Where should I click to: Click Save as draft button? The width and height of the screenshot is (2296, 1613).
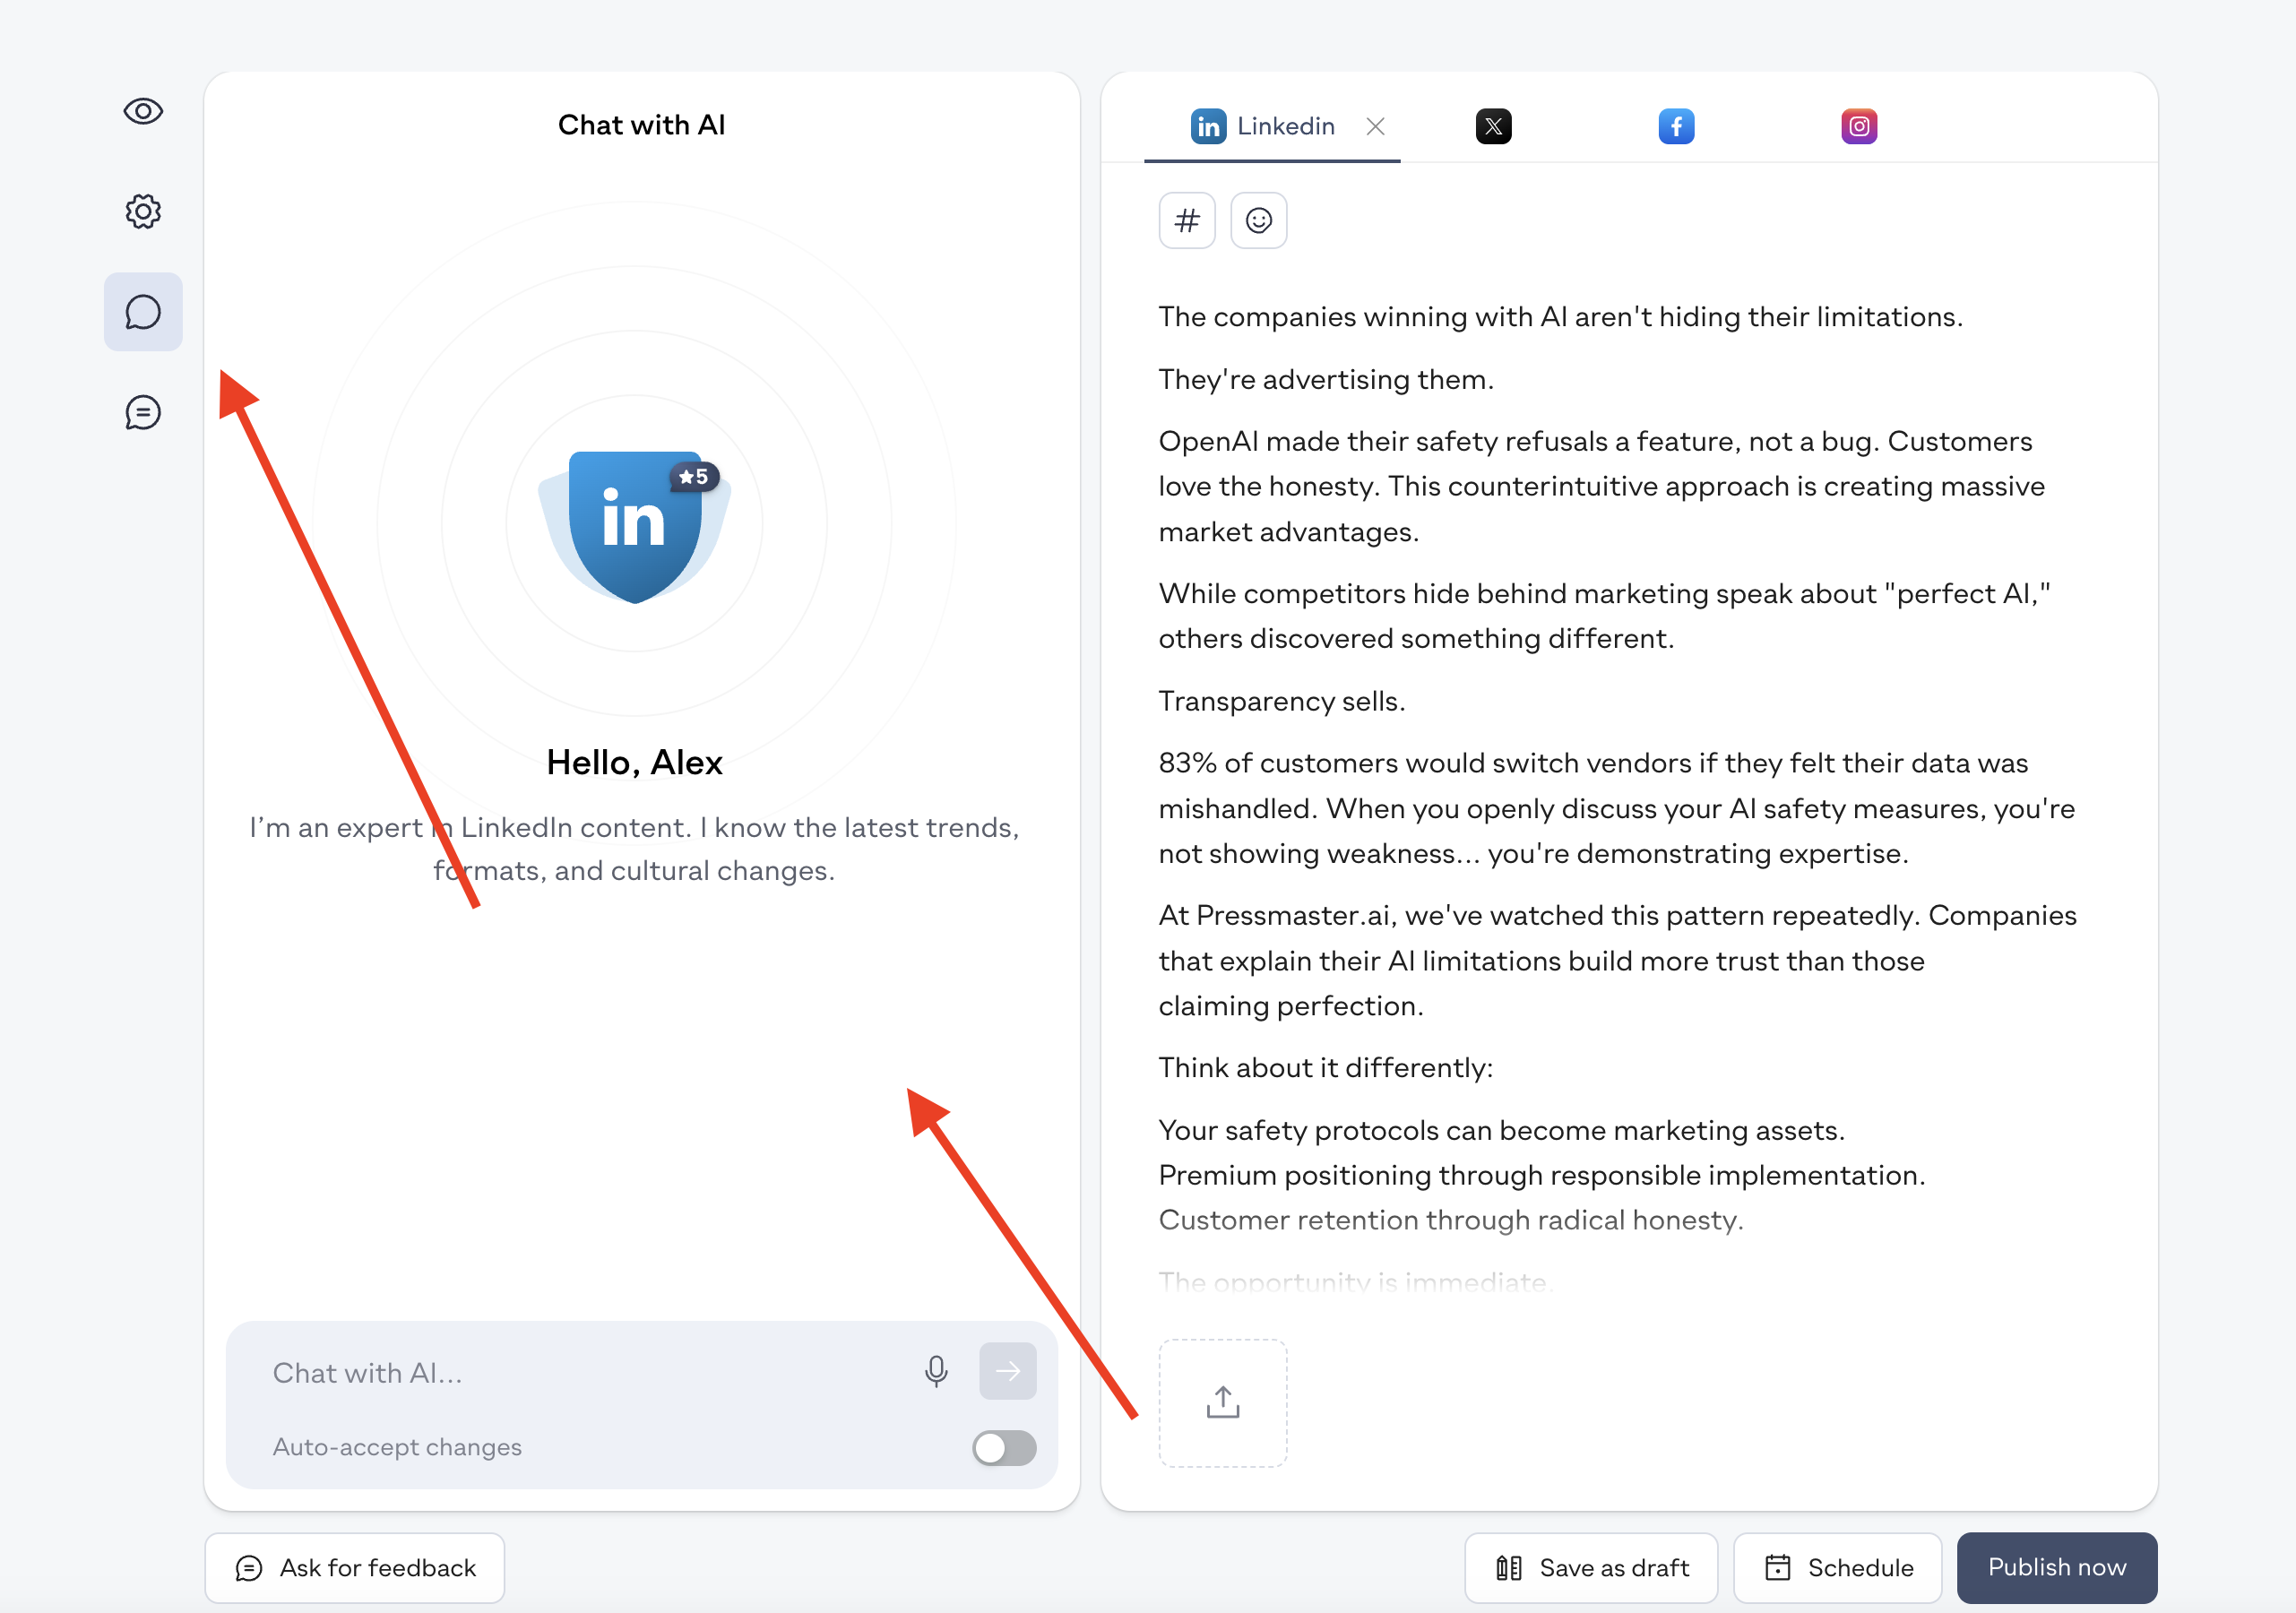tap(1591, 1567)
